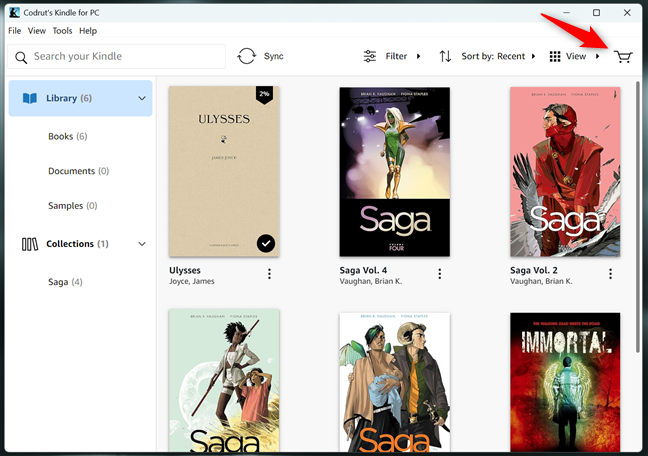Click the library vertical scrollbar

tap(638, 215)
